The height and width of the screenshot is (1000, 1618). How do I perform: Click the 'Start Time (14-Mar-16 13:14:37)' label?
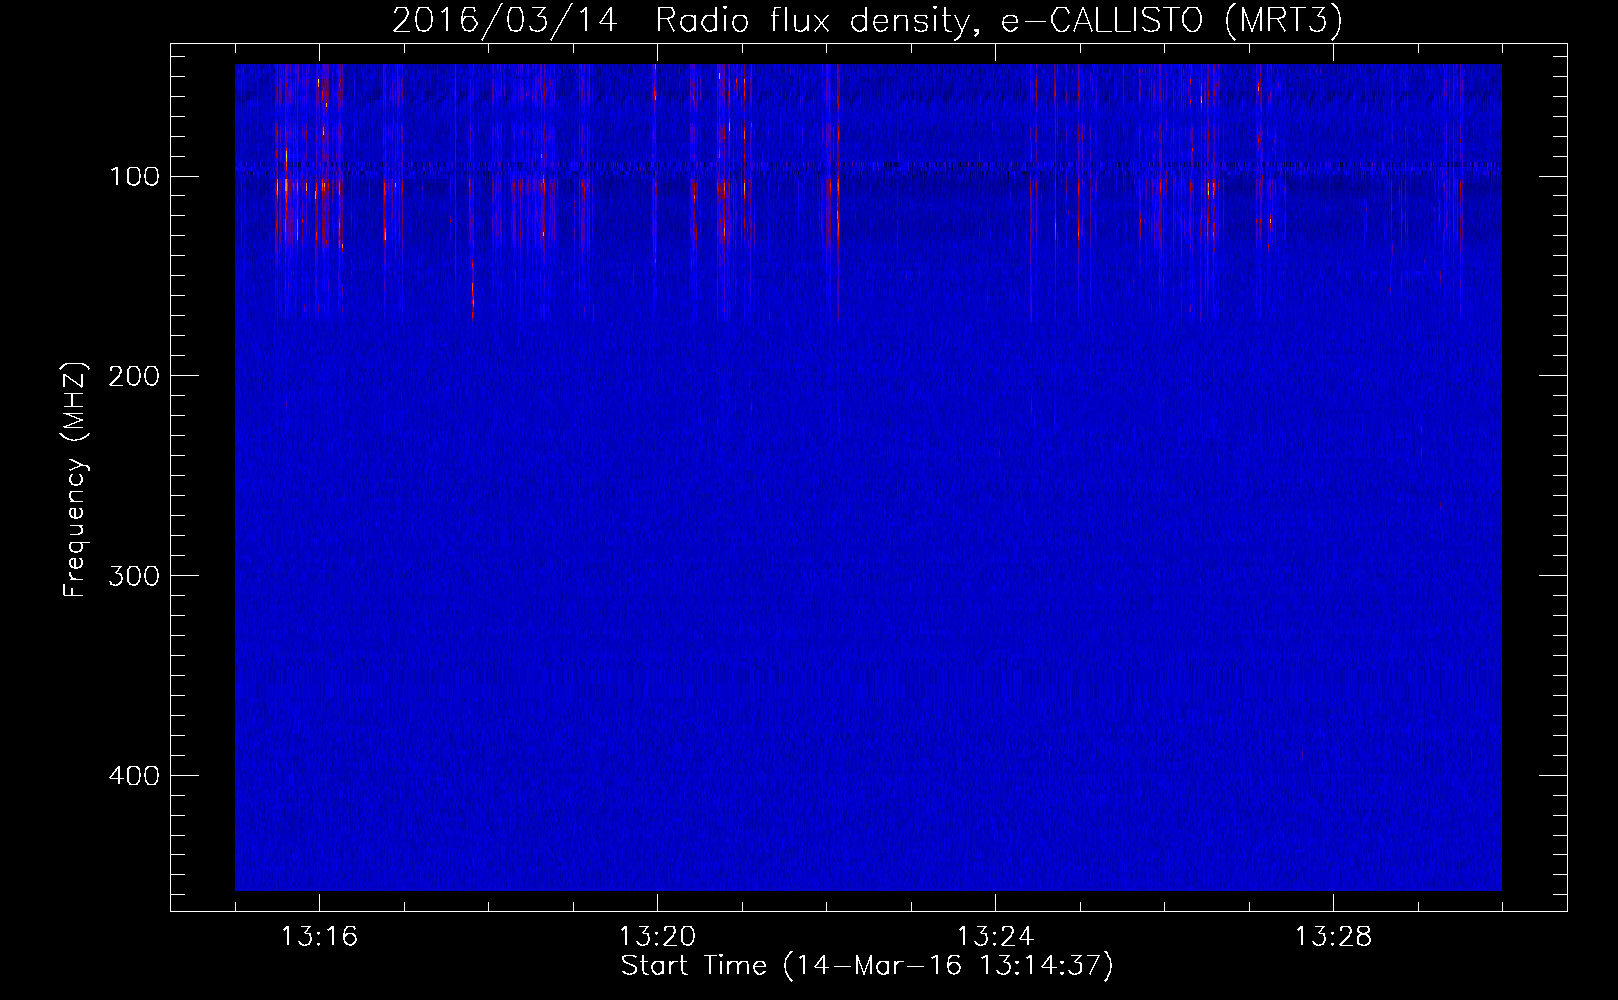pos(867,966)
